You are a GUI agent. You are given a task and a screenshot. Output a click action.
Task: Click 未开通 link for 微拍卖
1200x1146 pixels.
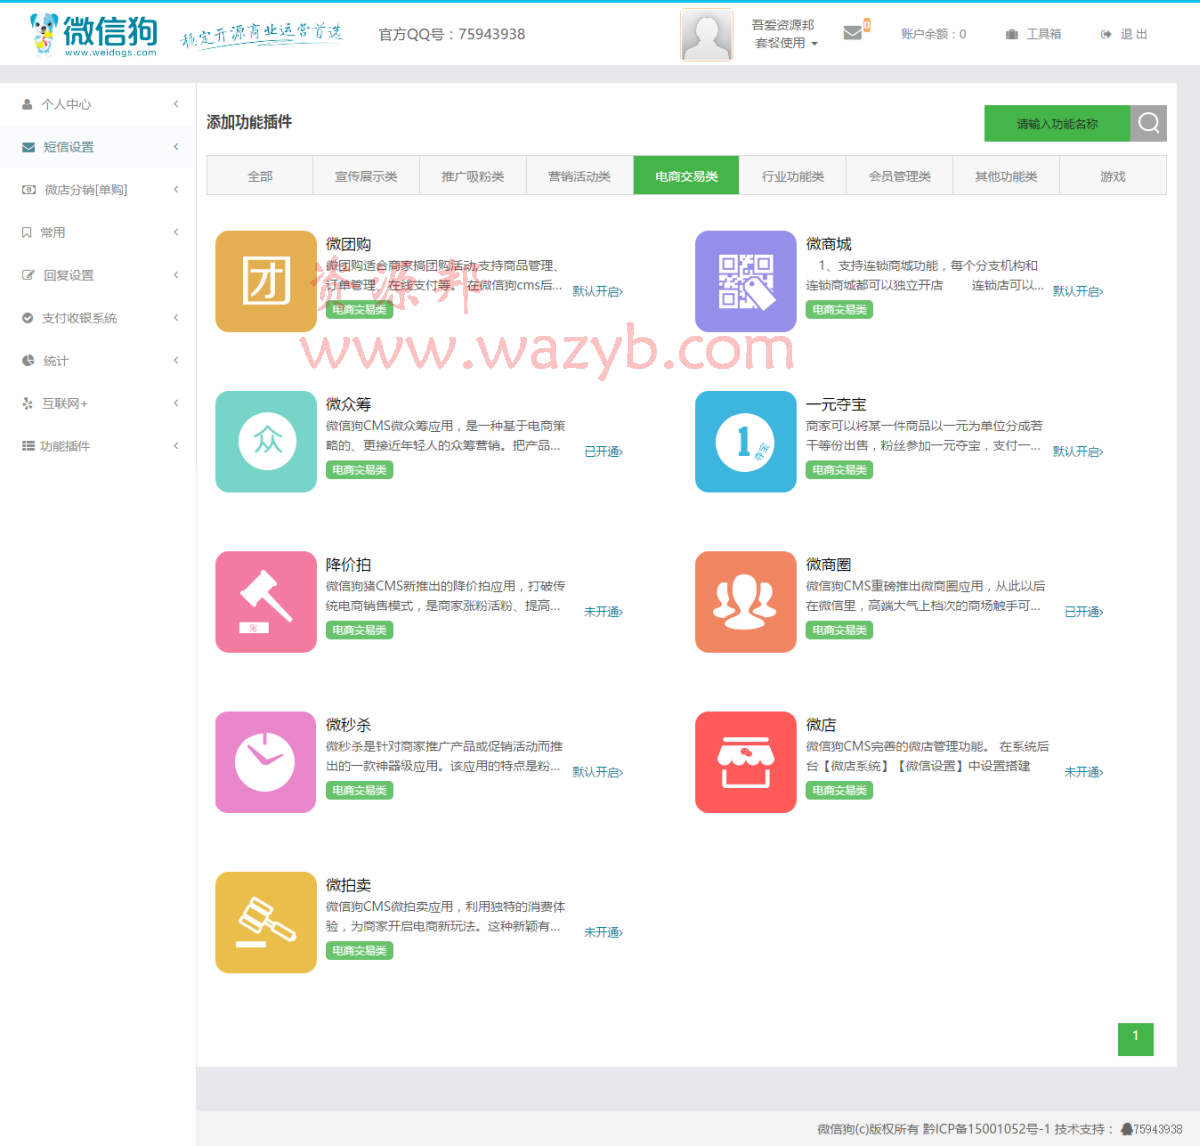coord(604,932)
